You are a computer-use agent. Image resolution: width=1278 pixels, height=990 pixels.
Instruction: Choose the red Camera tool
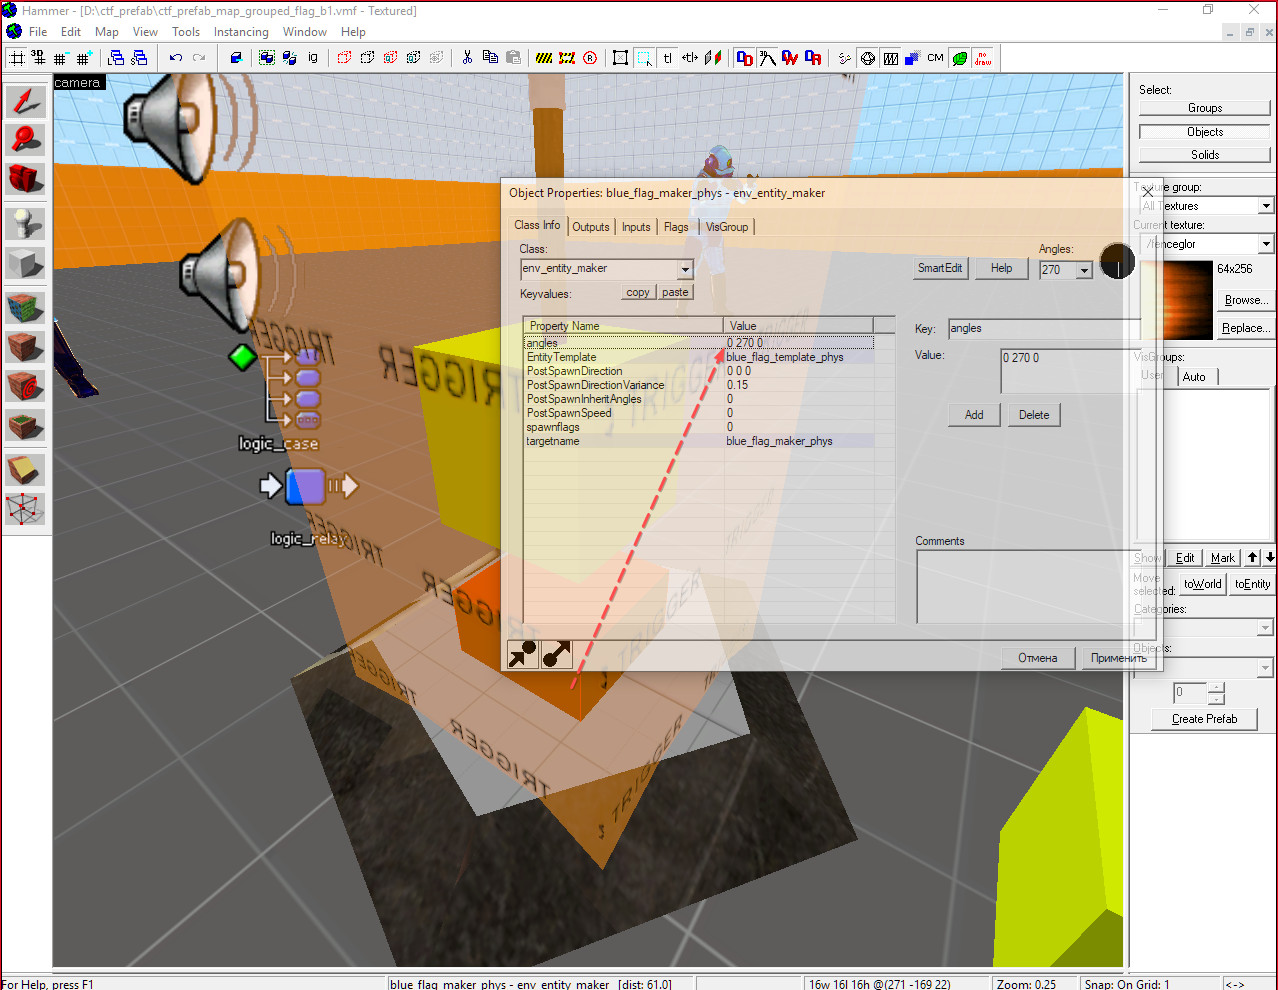pos(26,179)
